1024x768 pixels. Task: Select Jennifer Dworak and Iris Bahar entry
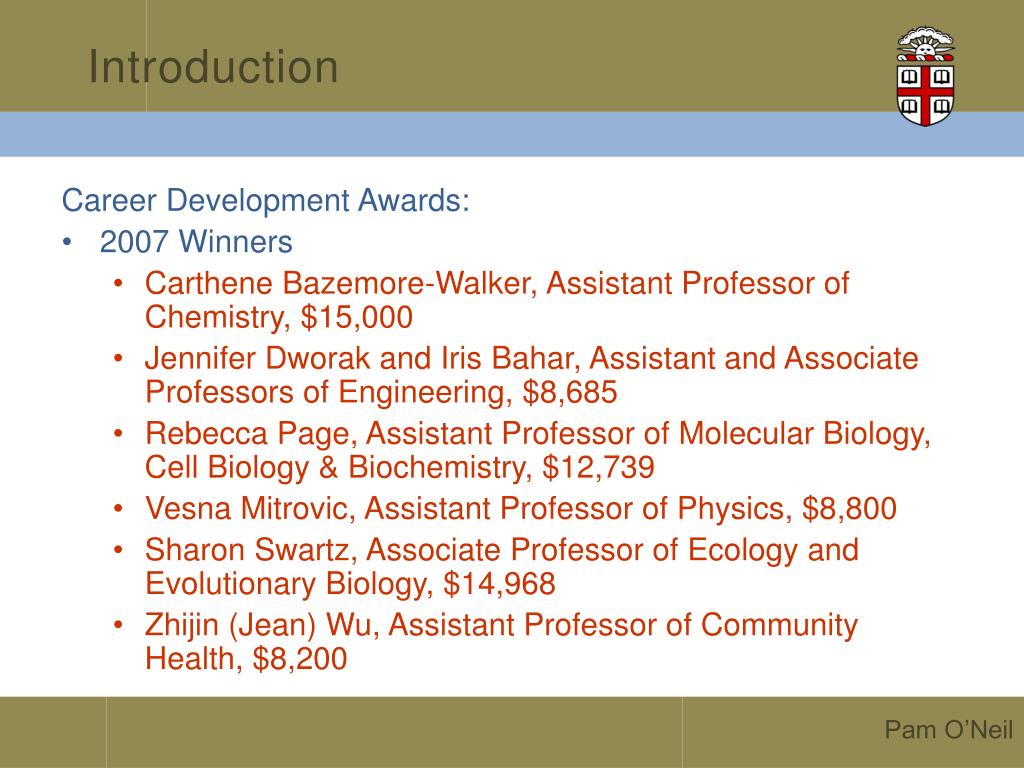click(532, 376)
